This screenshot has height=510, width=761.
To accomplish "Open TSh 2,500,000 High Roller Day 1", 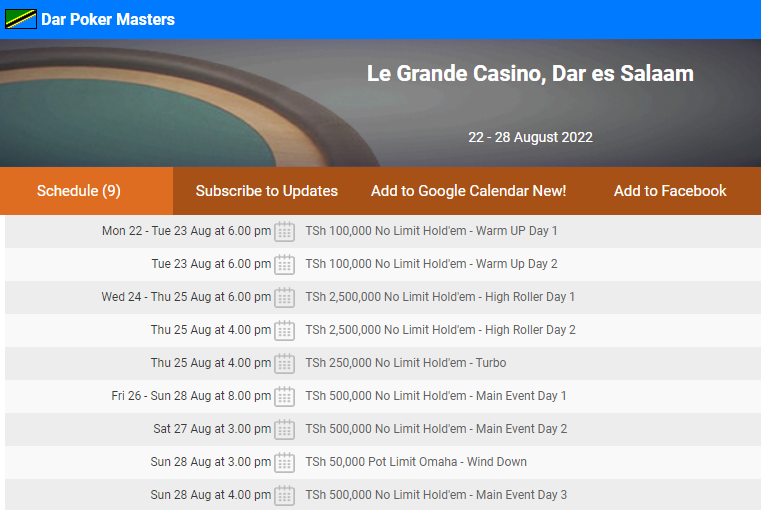I will 440,297.
